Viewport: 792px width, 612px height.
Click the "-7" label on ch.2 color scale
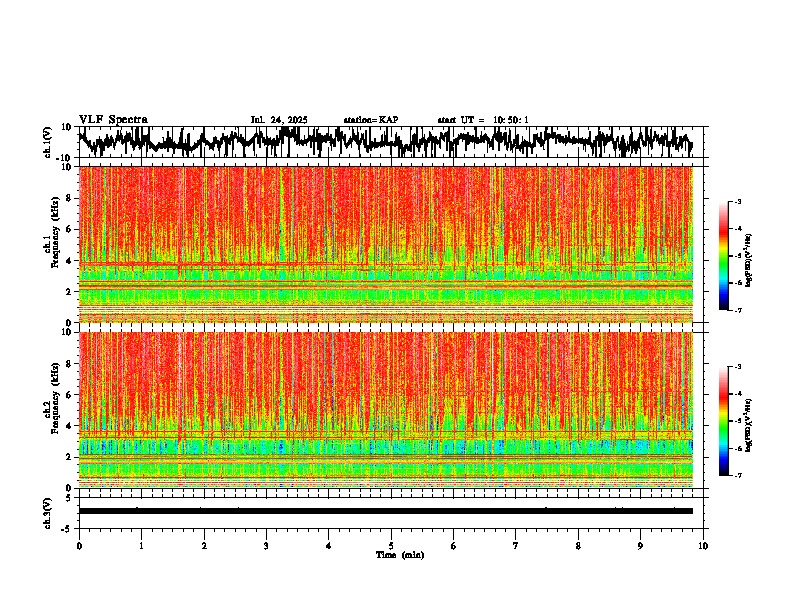[737, 475]
